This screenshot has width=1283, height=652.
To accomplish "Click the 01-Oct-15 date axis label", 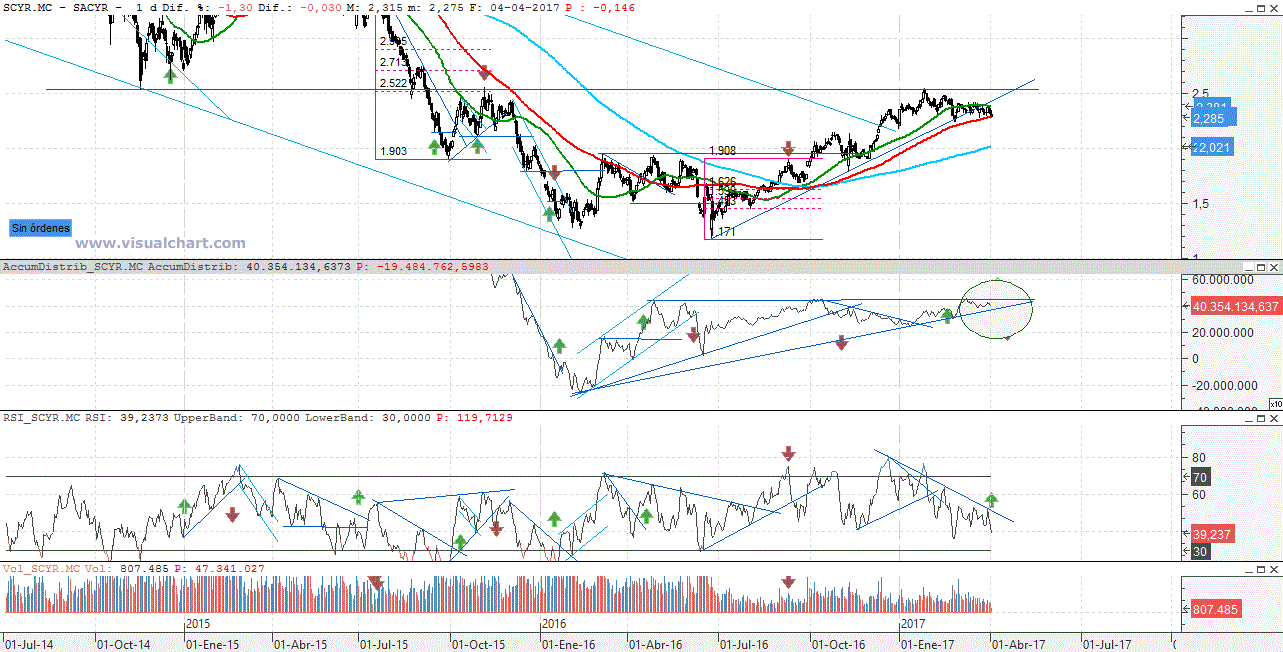I will [480, 644].
